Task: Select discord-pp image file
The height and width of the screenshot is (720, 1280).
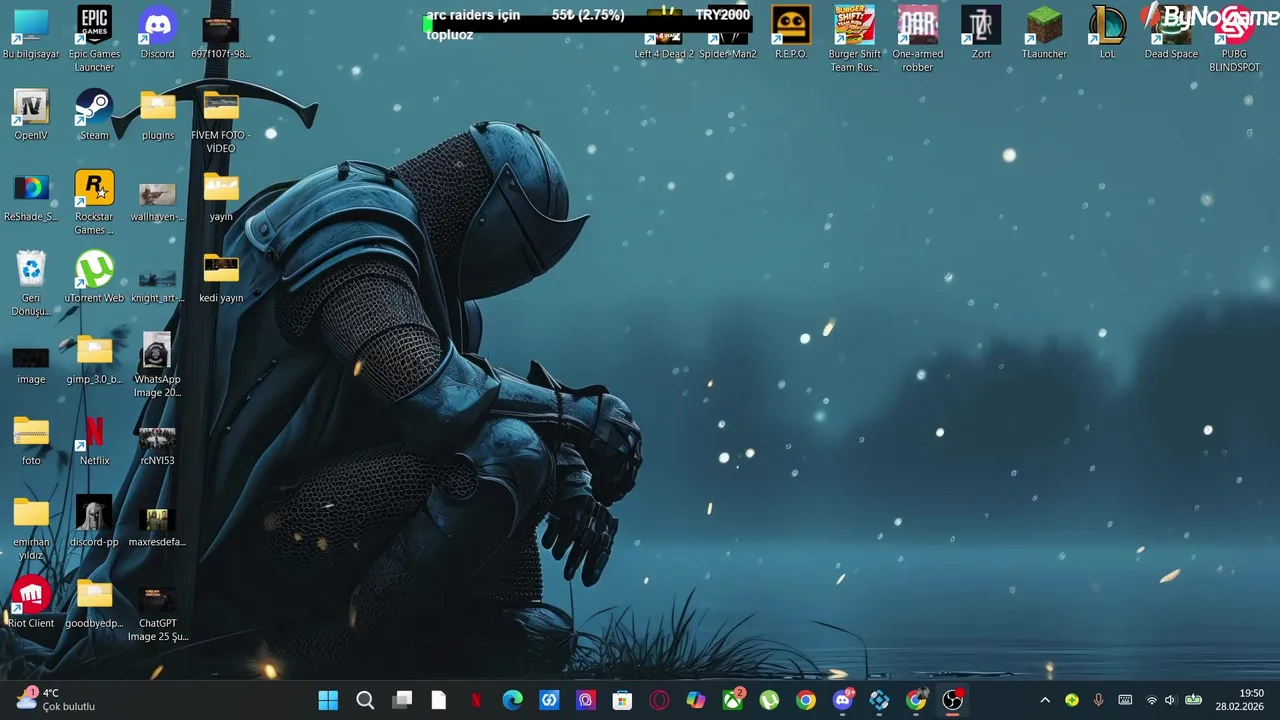Action: (x=94, y=521)
